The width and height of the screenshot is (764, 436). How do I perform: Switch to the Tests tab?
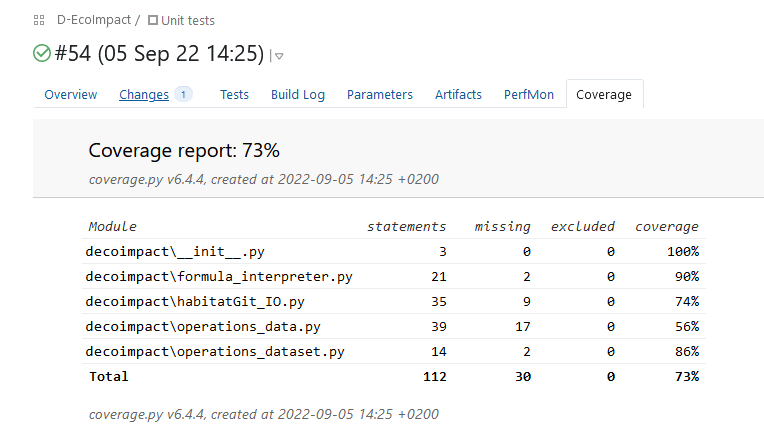click(234, 95)
